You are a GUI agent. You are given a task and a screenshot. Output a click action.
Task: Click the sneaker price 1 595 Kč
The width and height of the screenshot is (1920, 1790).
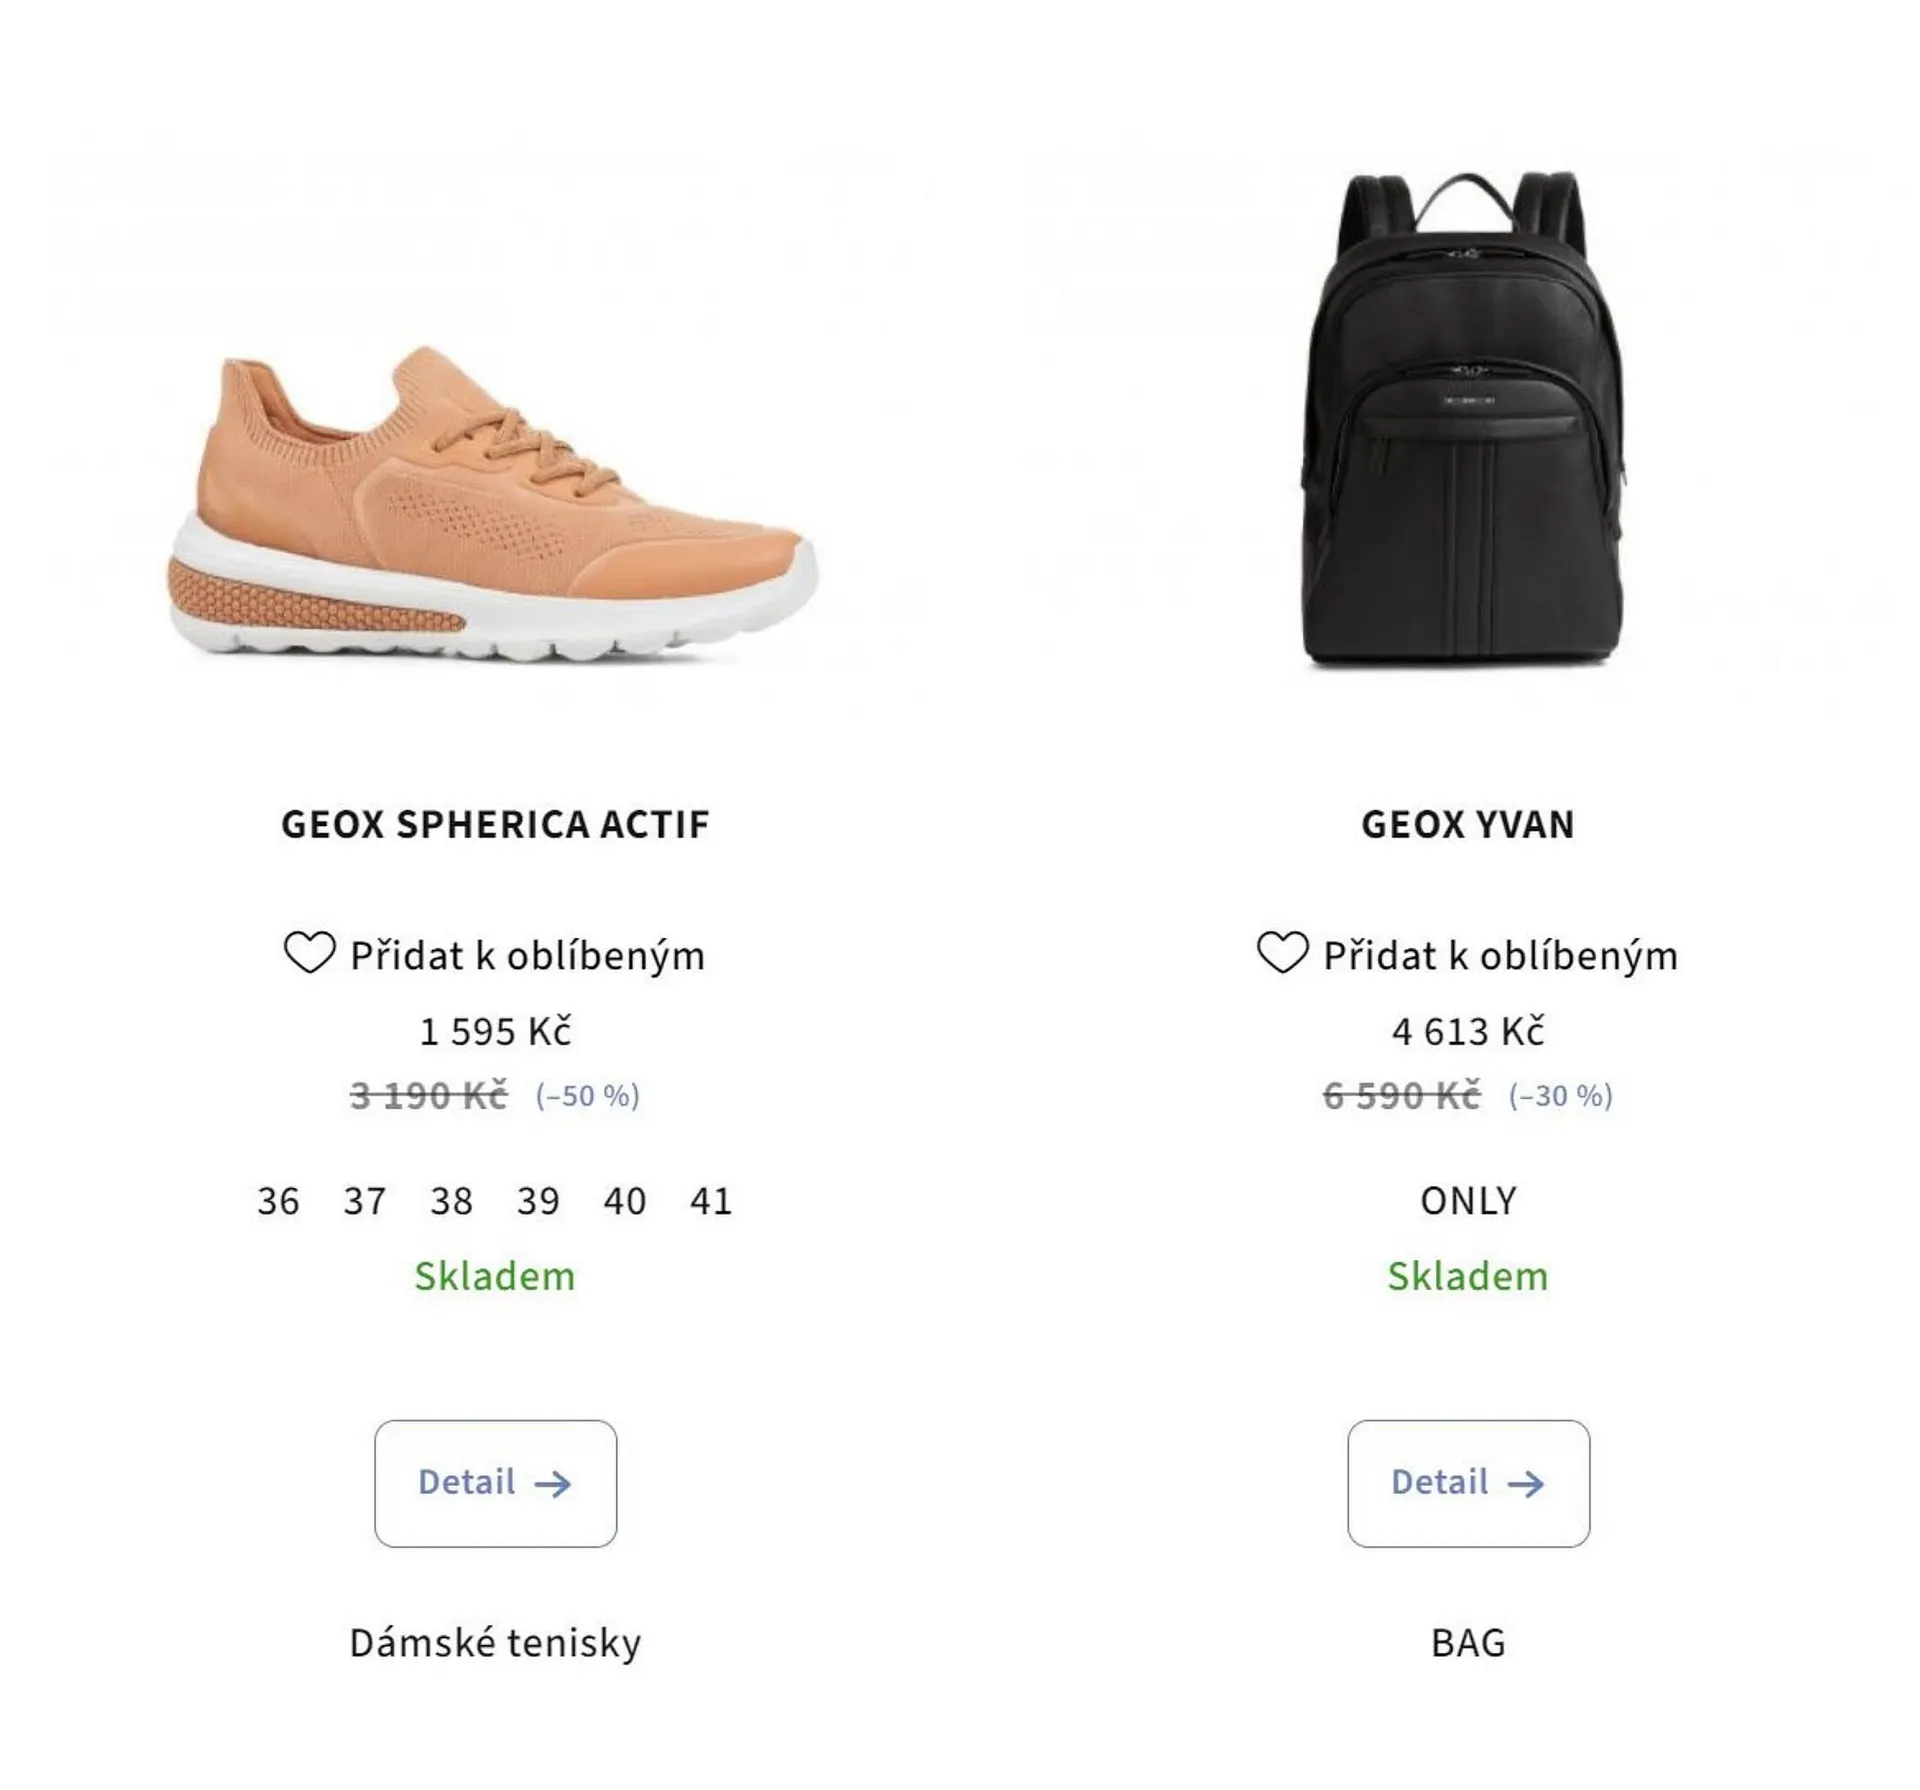[495, 1032]
